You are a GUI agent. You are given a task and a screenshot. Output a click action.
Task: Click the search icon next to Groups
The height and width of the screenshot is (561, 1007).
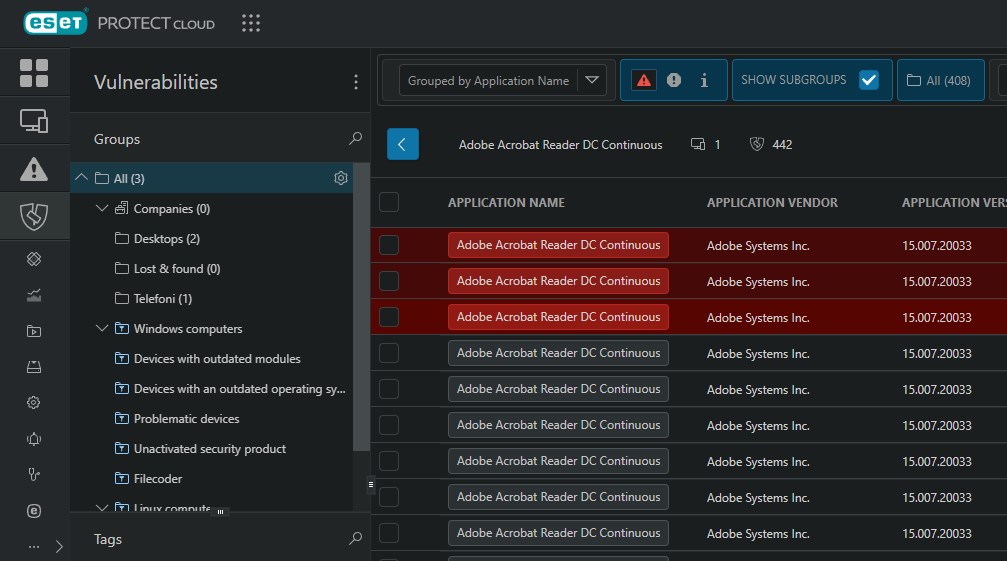[x=355, y=139]
